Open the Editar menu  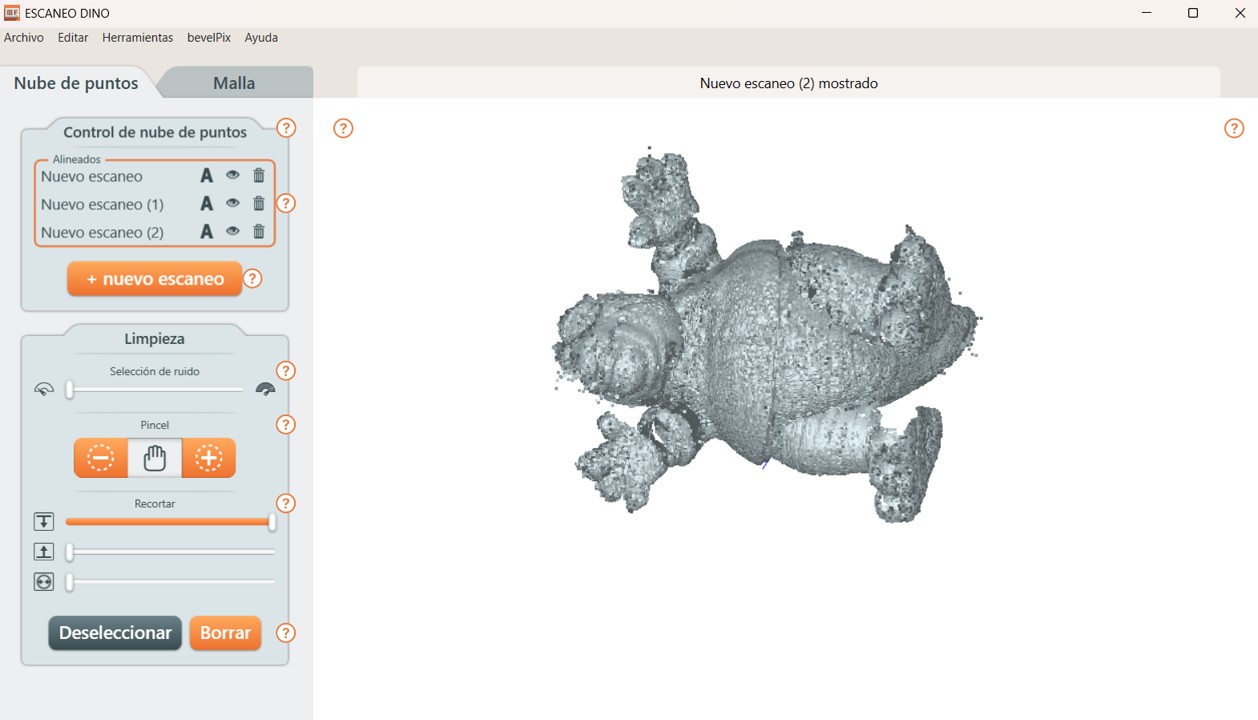(x=73, y=37)
